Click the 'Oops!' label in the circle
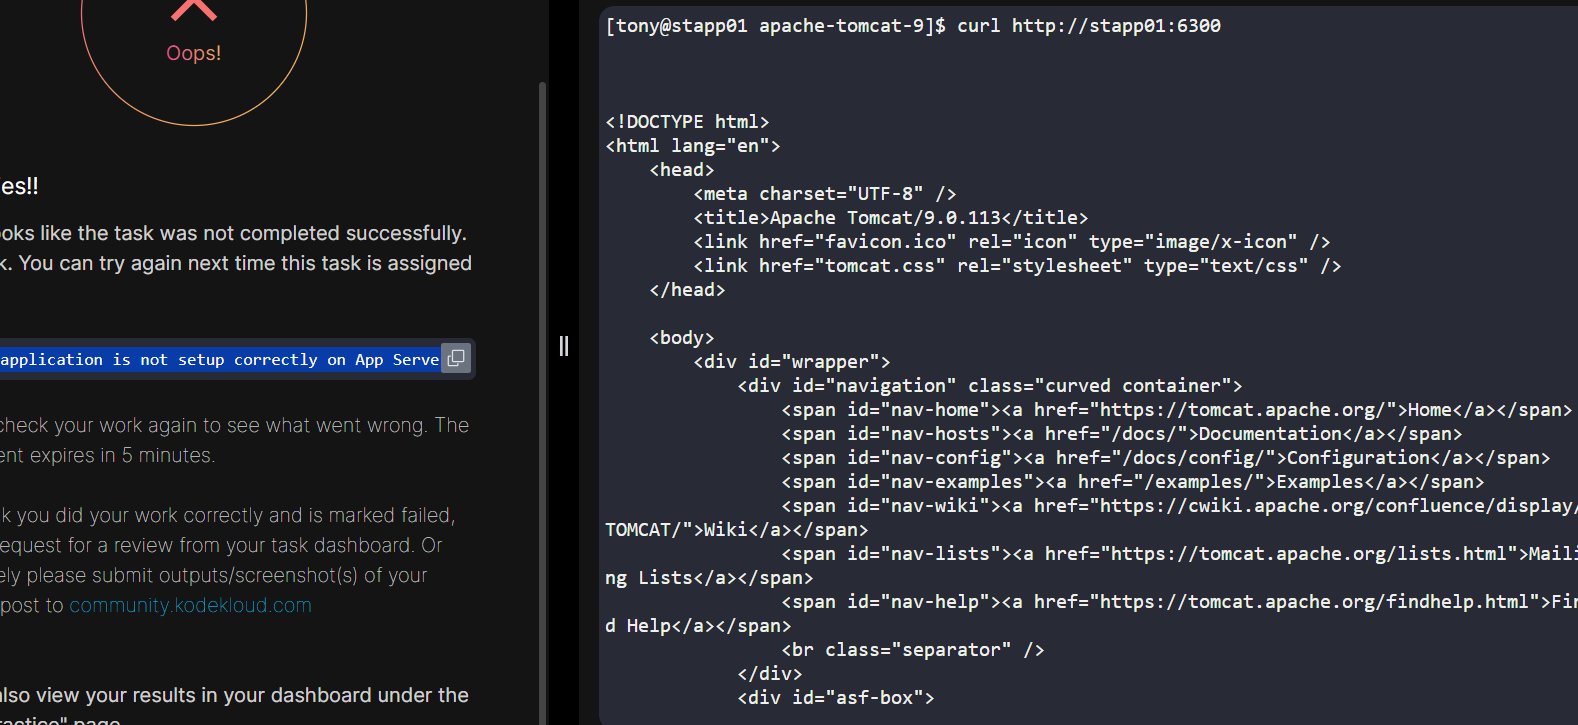Screen dimensions: 1578x725 (194, 53)
